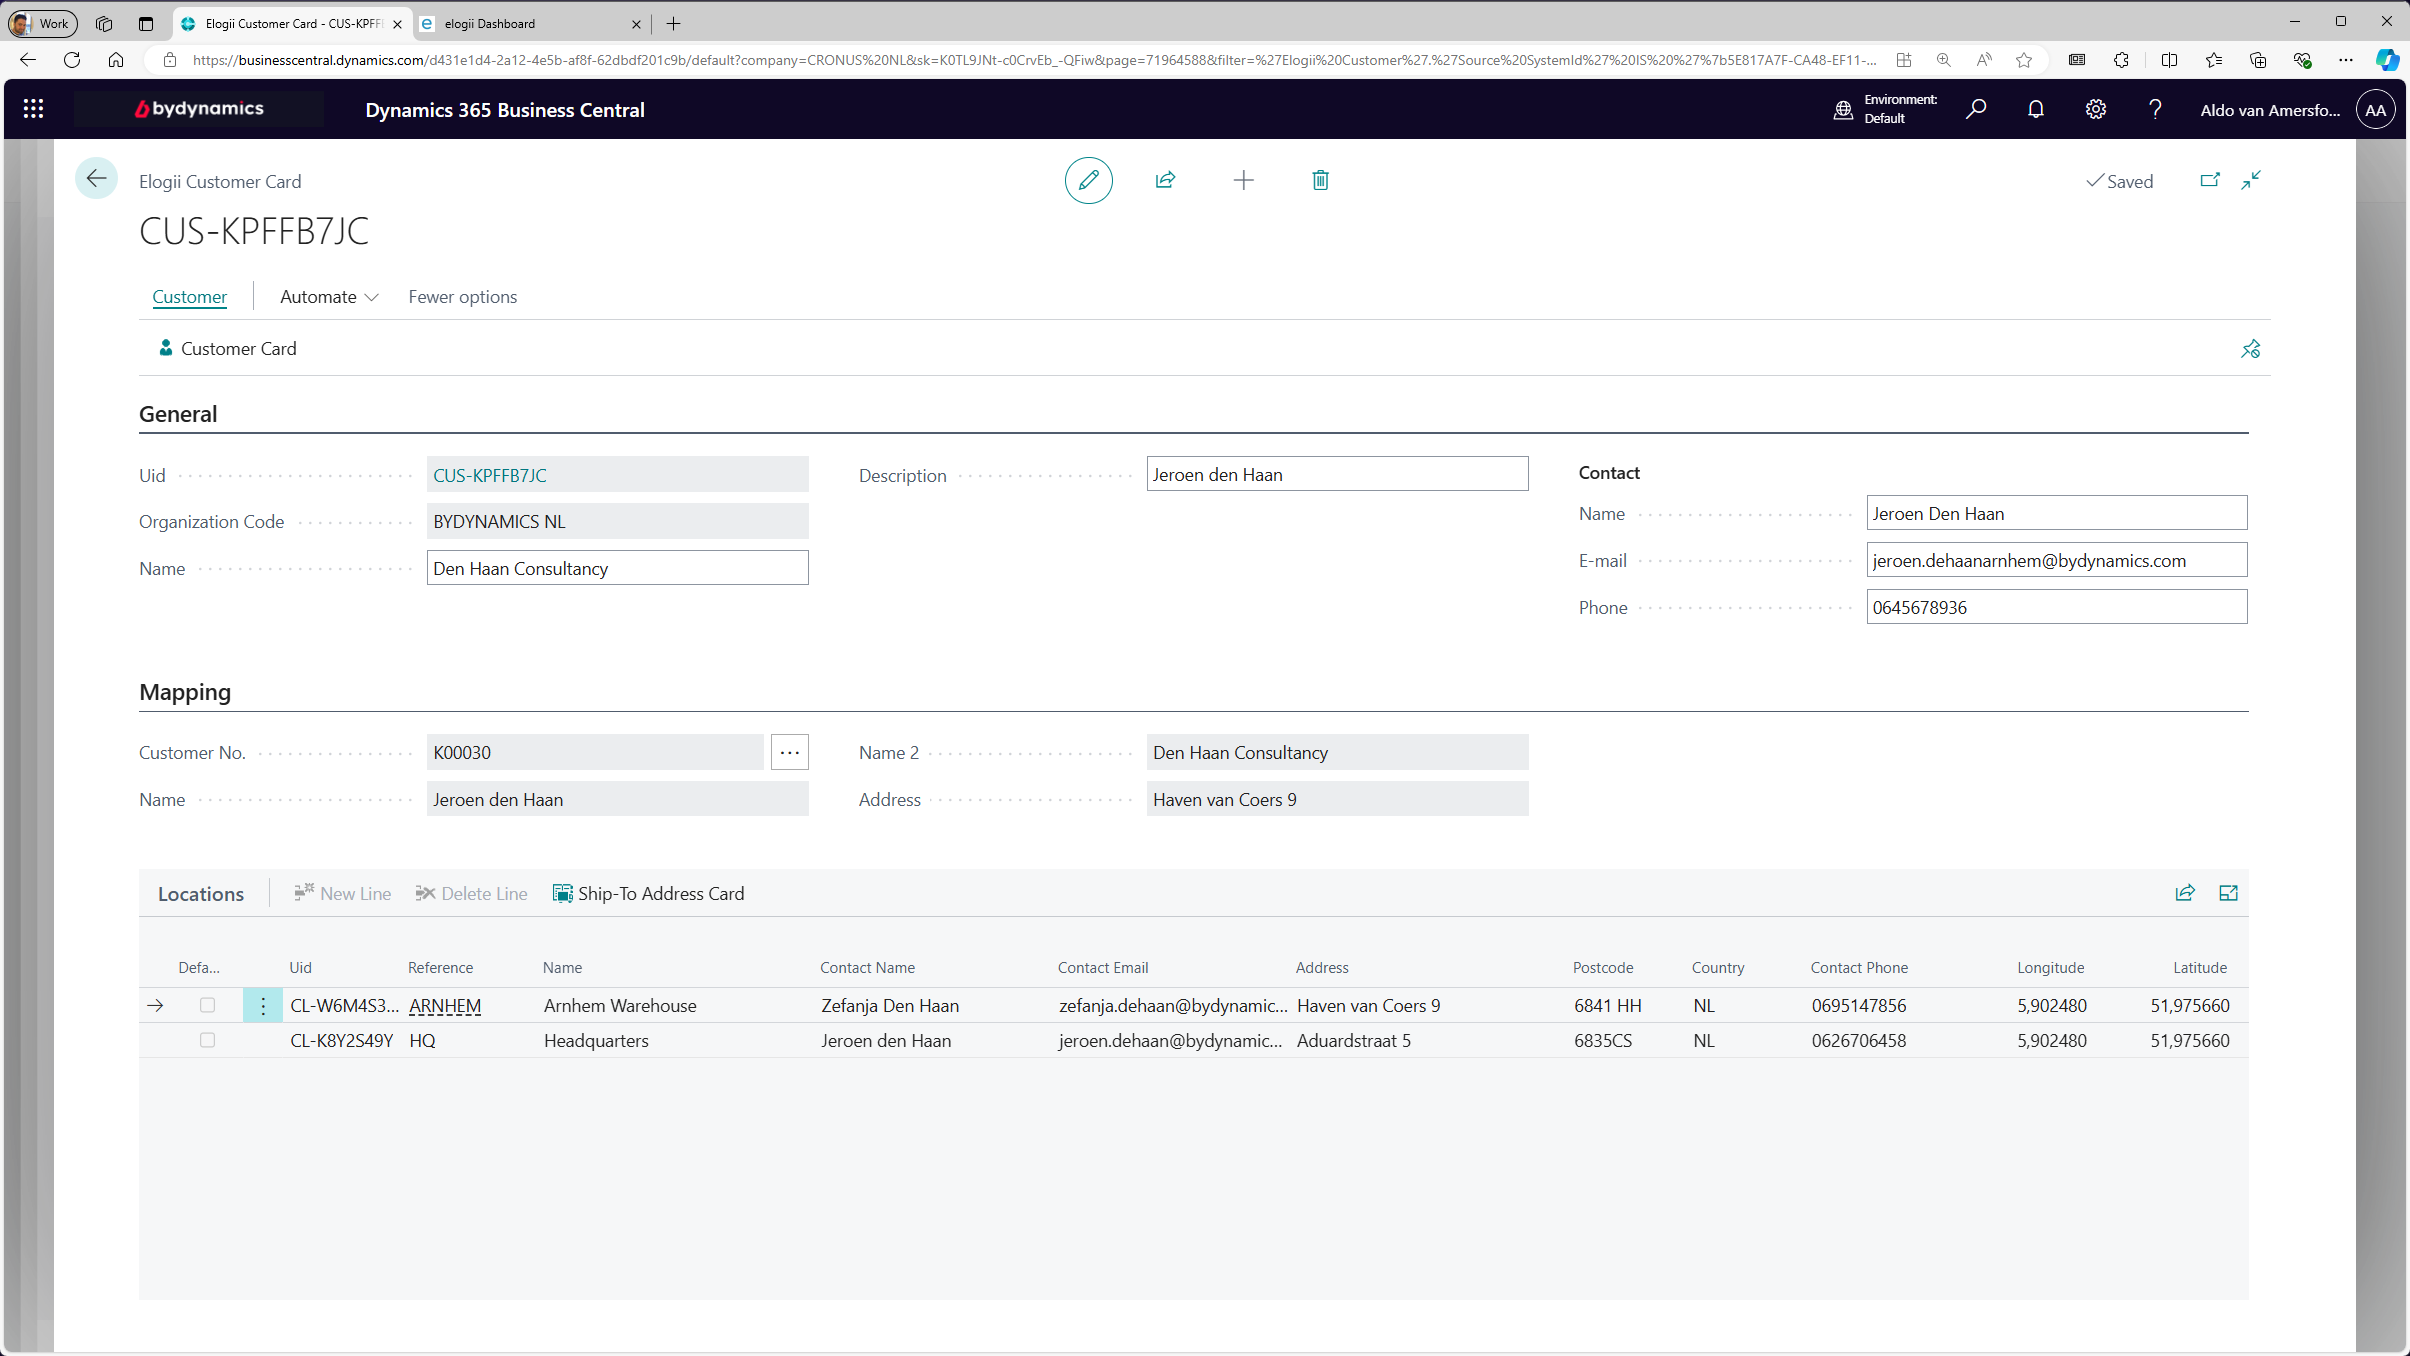Screen dimensions: 2410x1356
Task: Click Fewer options link
Action: tap(462, 297)
